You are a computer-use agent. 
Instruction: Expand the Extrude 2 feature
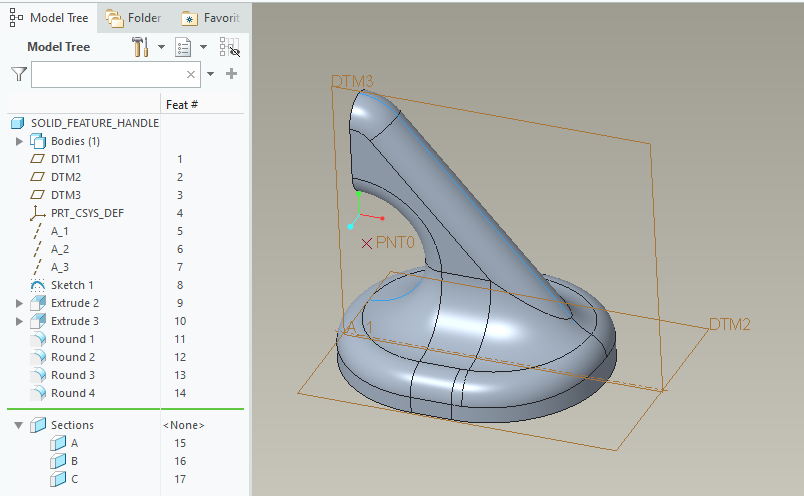[19, 303]
